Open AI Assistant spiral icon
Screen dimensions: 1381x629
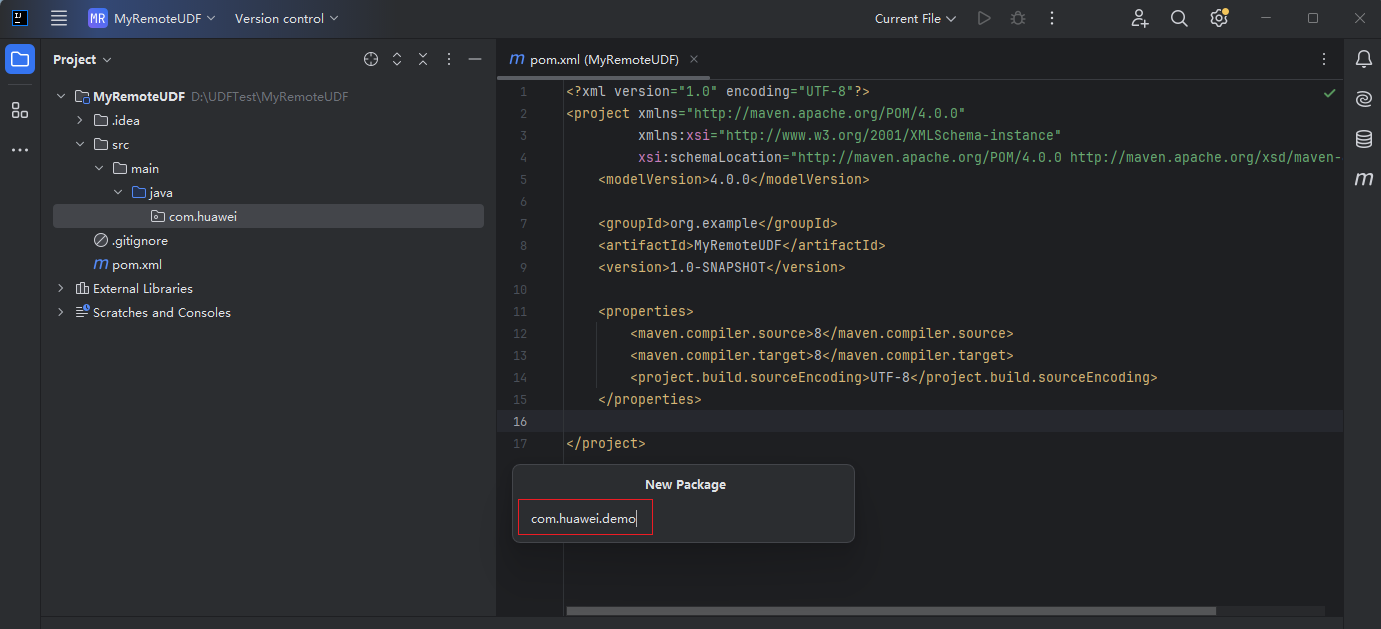tap(1363, 99)
